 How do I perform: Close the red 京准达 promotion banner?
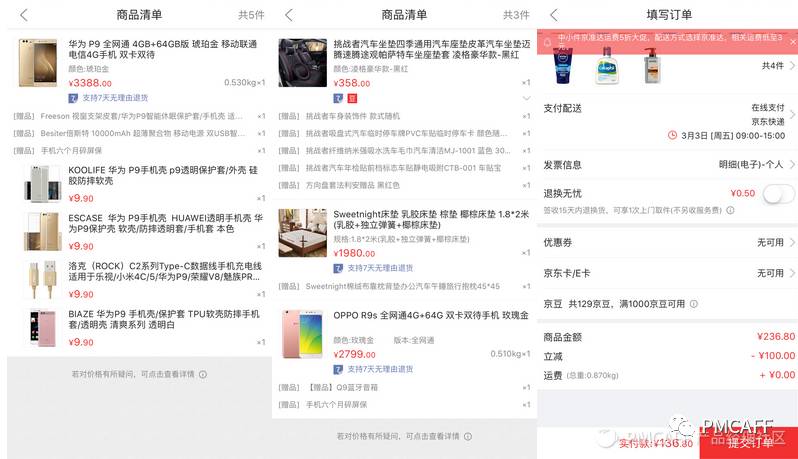click(793, 42)
